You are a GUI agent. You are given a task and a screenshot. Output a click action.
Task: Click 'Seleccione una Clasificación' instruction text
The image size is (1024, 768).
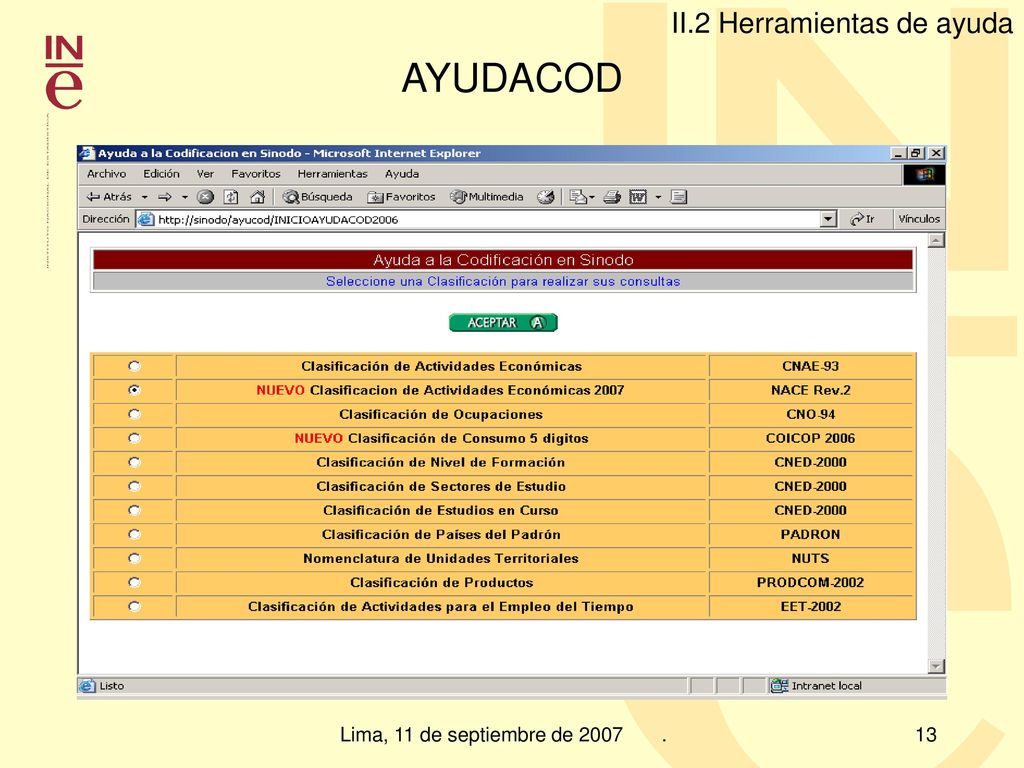click(503, 281)
